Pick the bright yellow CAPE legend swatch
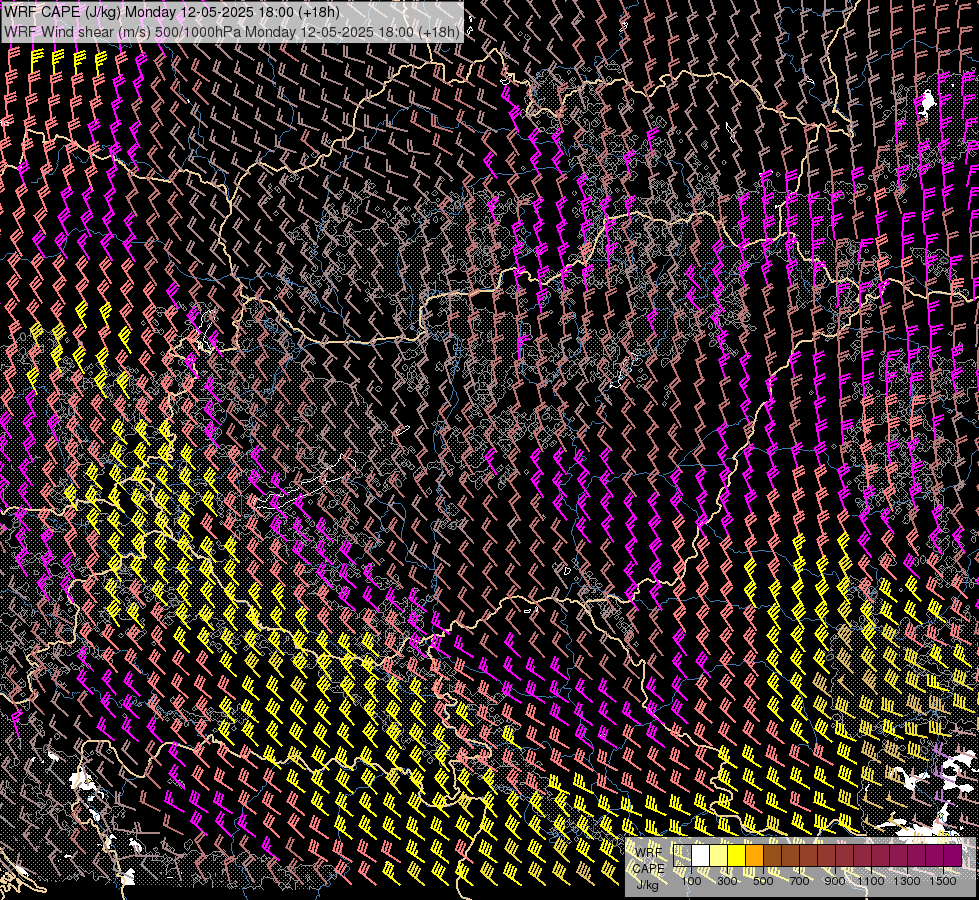The width and height of the screenshot is (979, 900). pos(737,855)
